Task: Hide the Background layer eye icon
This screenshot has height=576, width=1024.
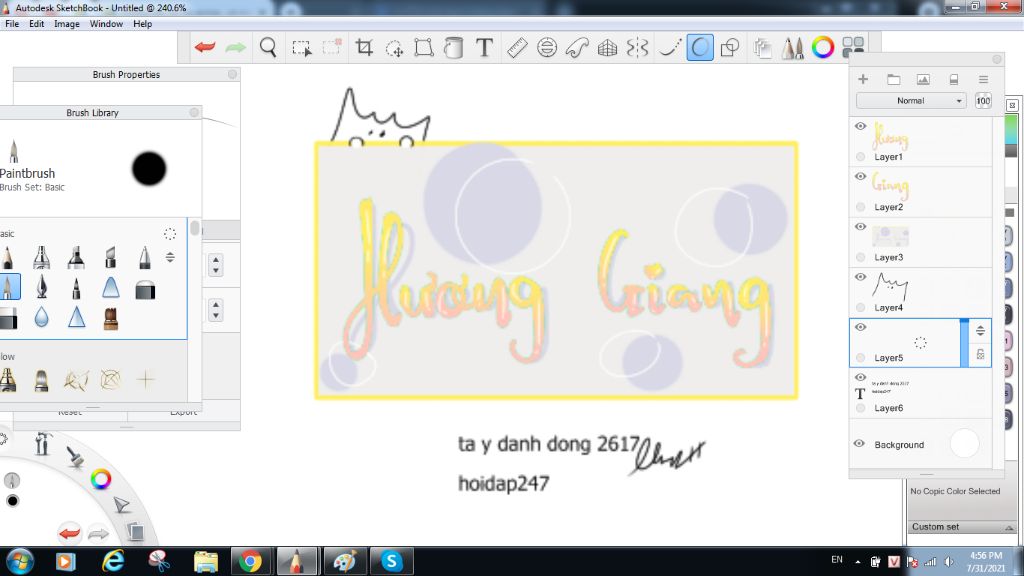Action: click(x=859, y=443)
